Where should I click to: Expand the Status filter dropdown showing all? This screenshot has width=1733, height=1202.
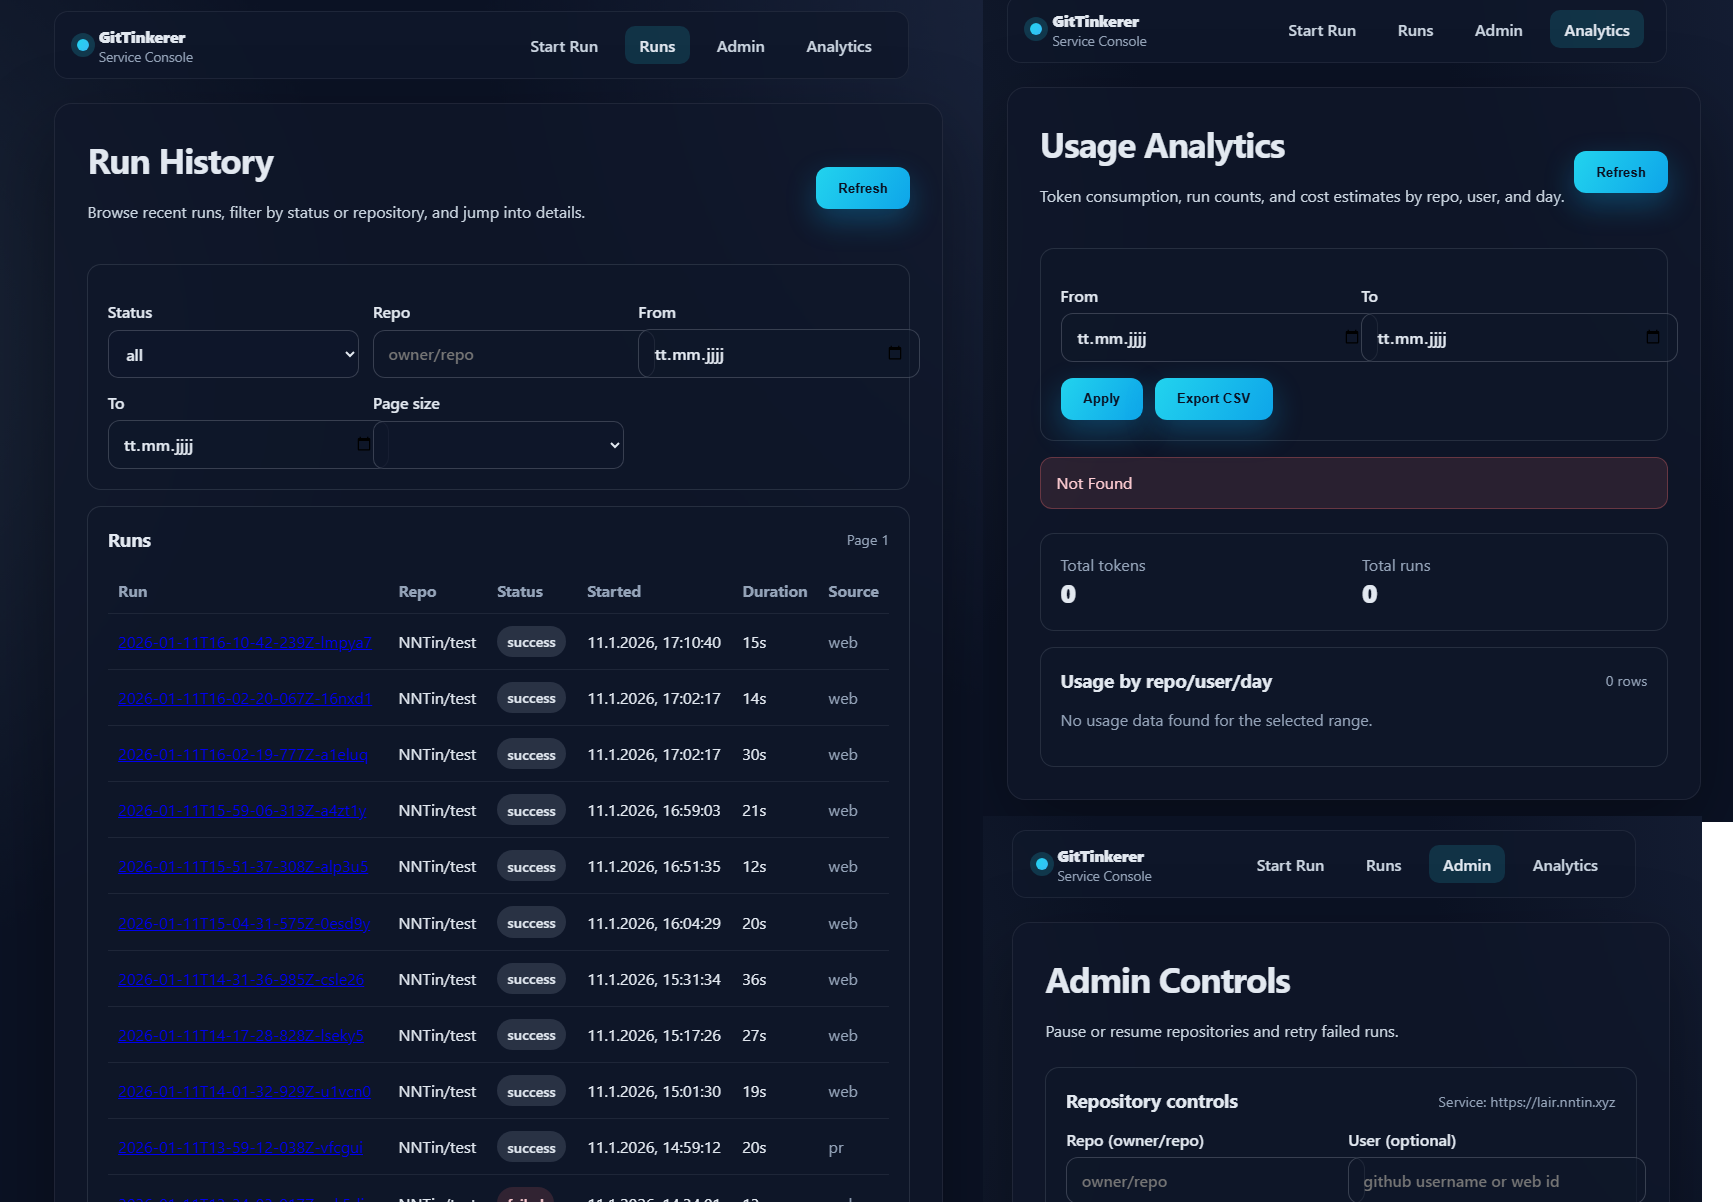pyautogui.click(x=233, y=355)
